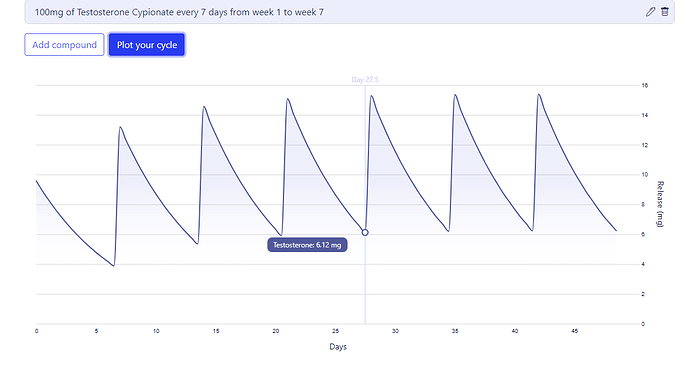Screen dimensions: 690x366
Task: Click the circular data marker on the curve
Action: pyautogui.click(x=365, y=232)
